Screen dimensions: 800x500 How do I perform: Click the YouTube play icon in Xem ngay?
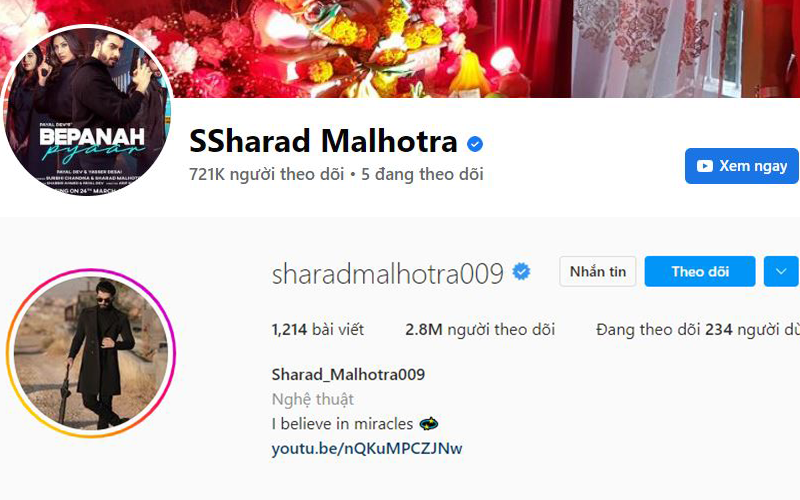pos(705,166)
